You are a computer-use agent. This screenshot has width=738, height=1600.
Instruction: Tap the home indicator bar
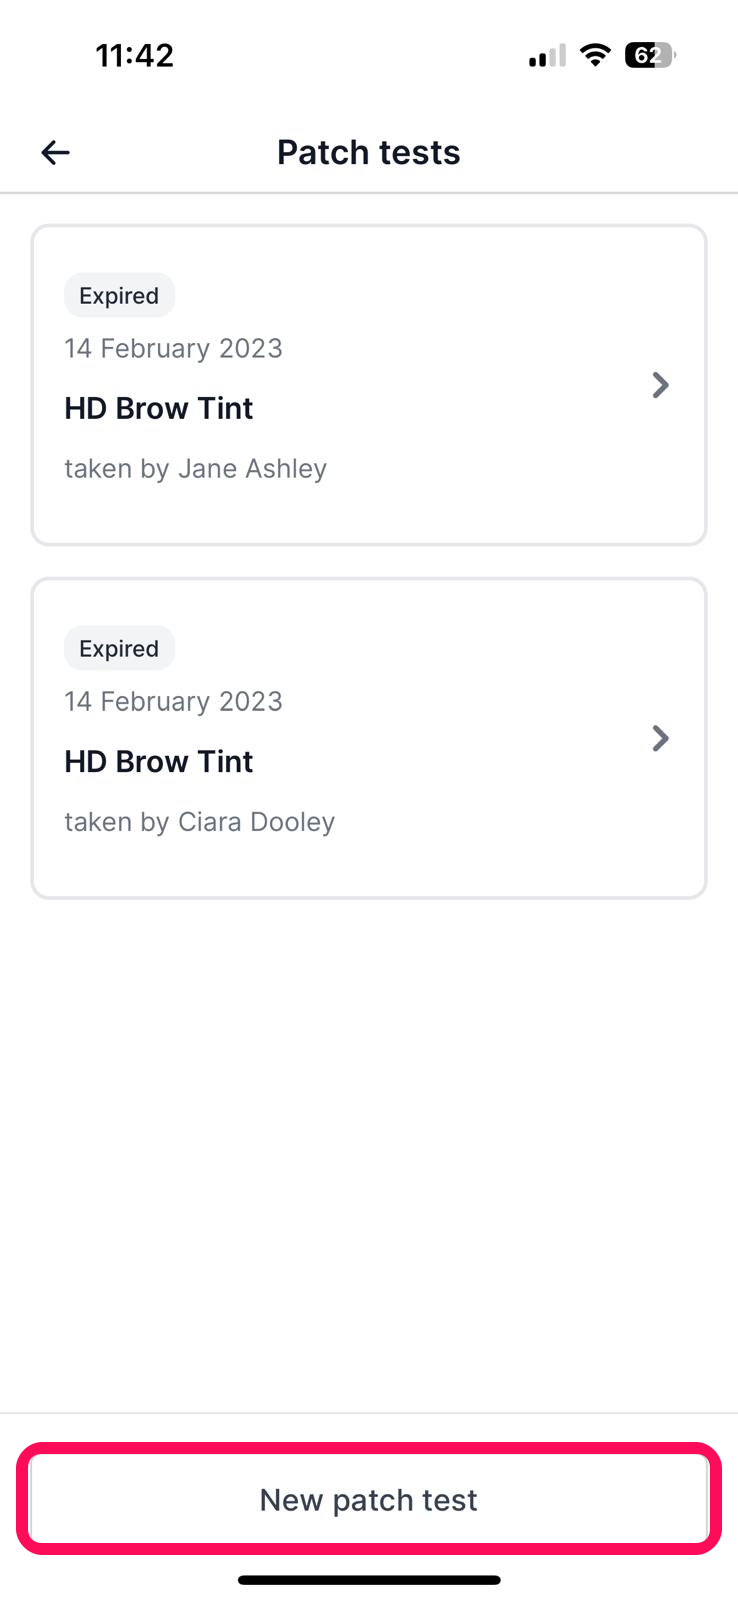(369, 1580)
